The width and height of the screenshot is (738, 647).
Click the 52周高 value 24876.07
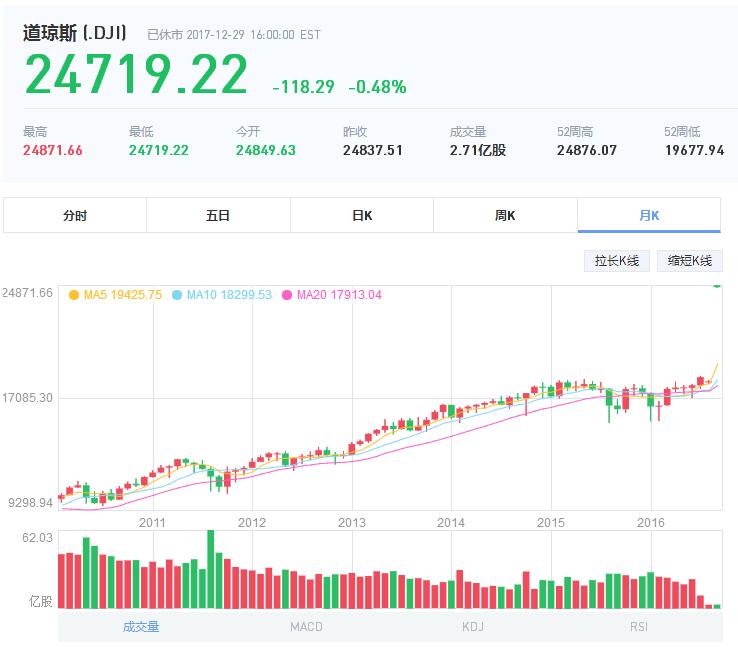(587, 151)
